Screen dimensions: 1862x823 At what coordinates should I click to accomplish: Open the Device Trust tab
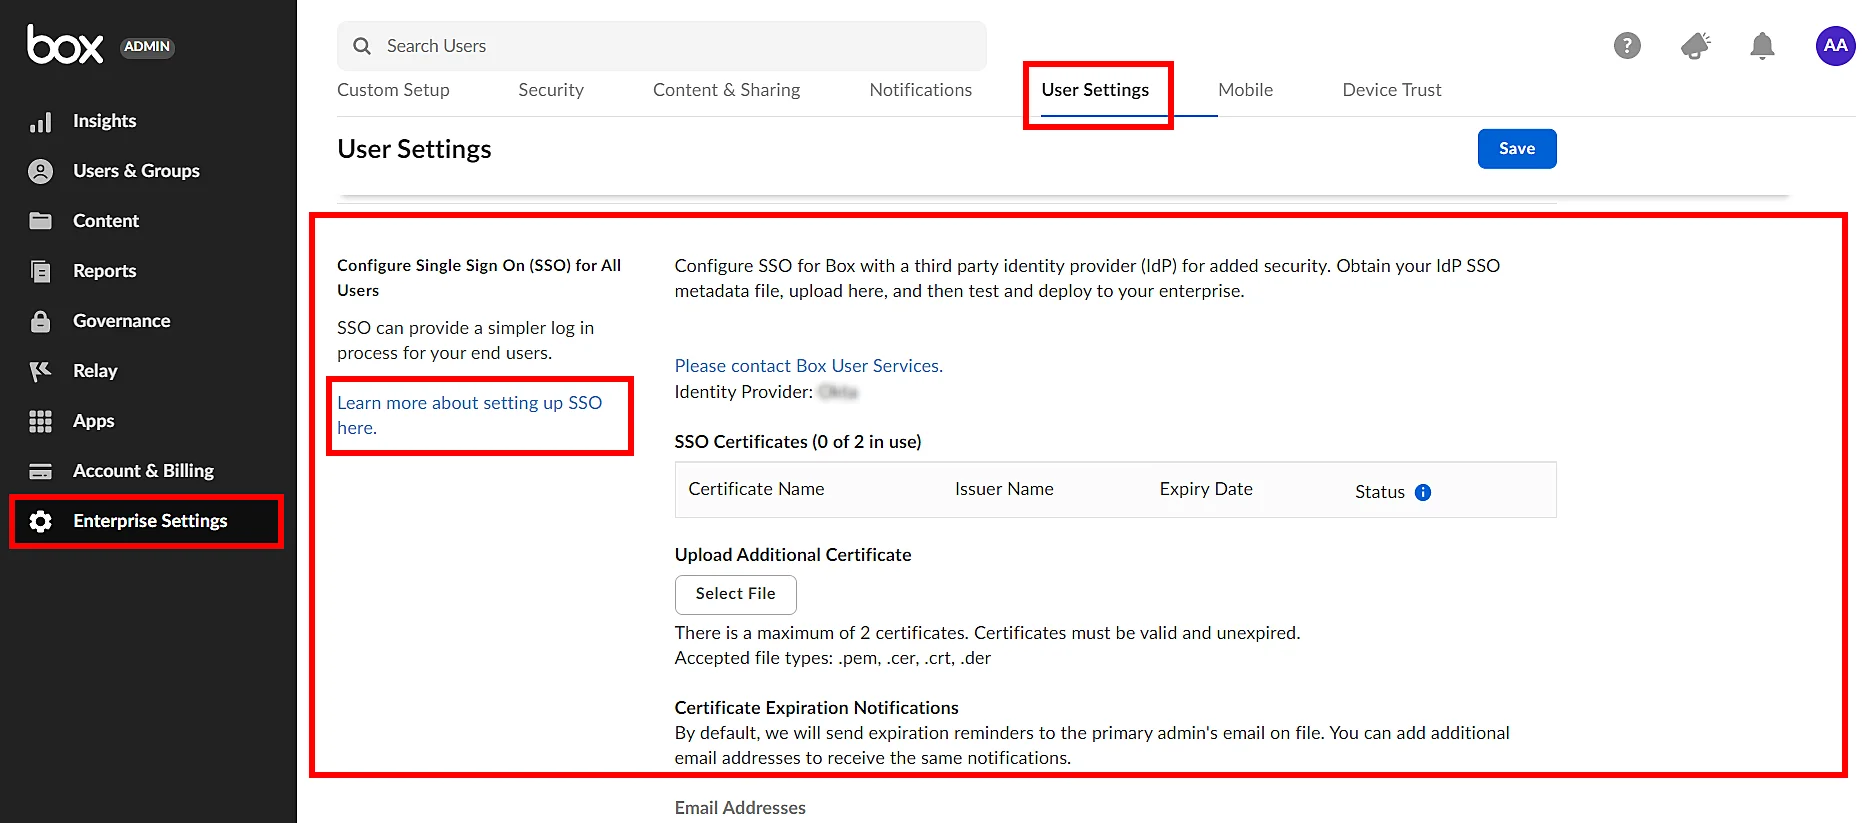pos(1392,90)
